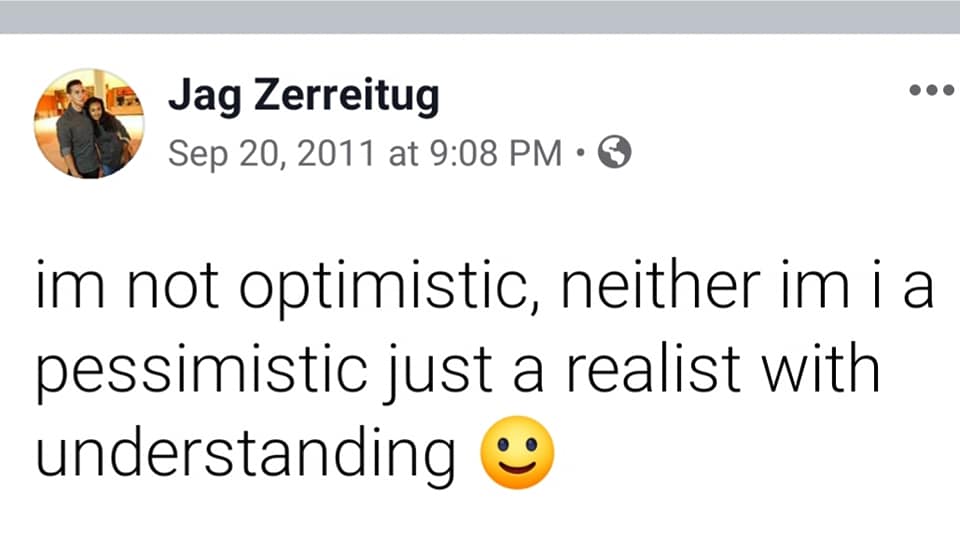The width and height of the screenshot is (960, 536).
Task: Open the Jag Zerreitug profile name link
Action: (303, 97)
